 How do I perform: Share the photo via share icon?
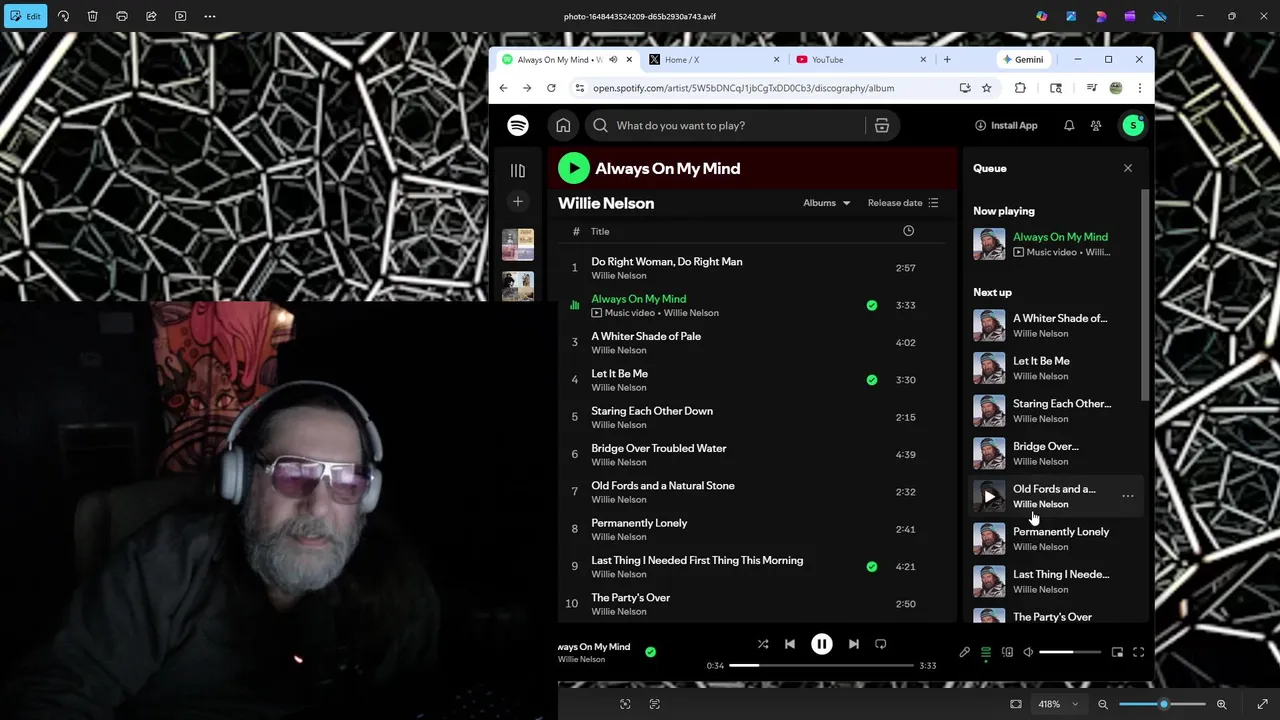[x=151, y=16]
